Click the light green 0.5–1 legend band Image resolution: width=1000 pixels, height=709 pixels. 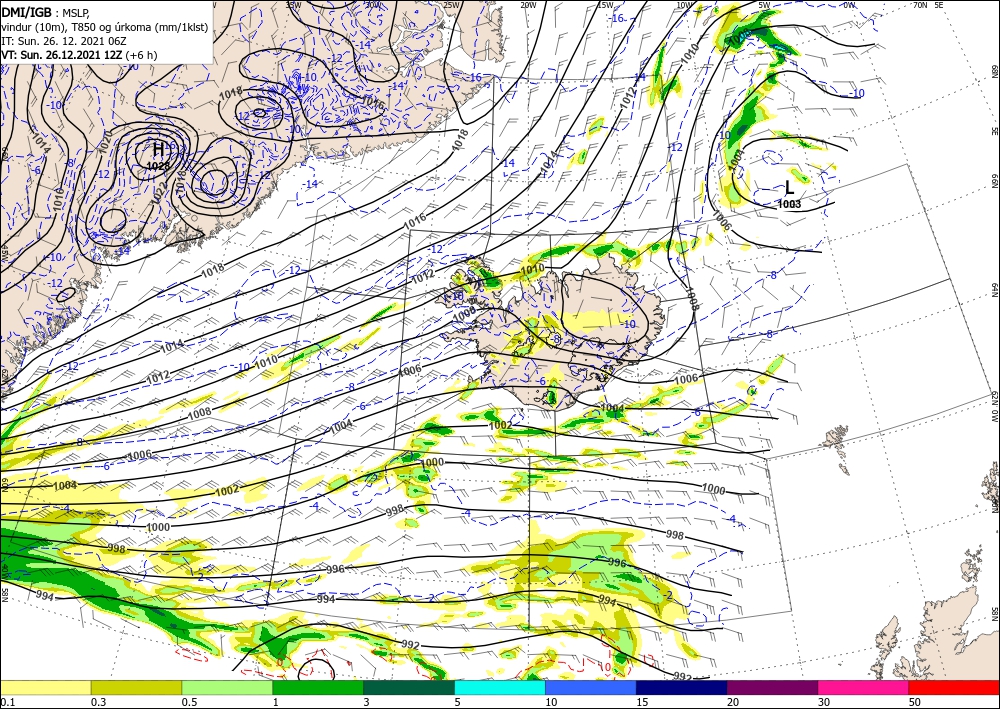(227, 687)
